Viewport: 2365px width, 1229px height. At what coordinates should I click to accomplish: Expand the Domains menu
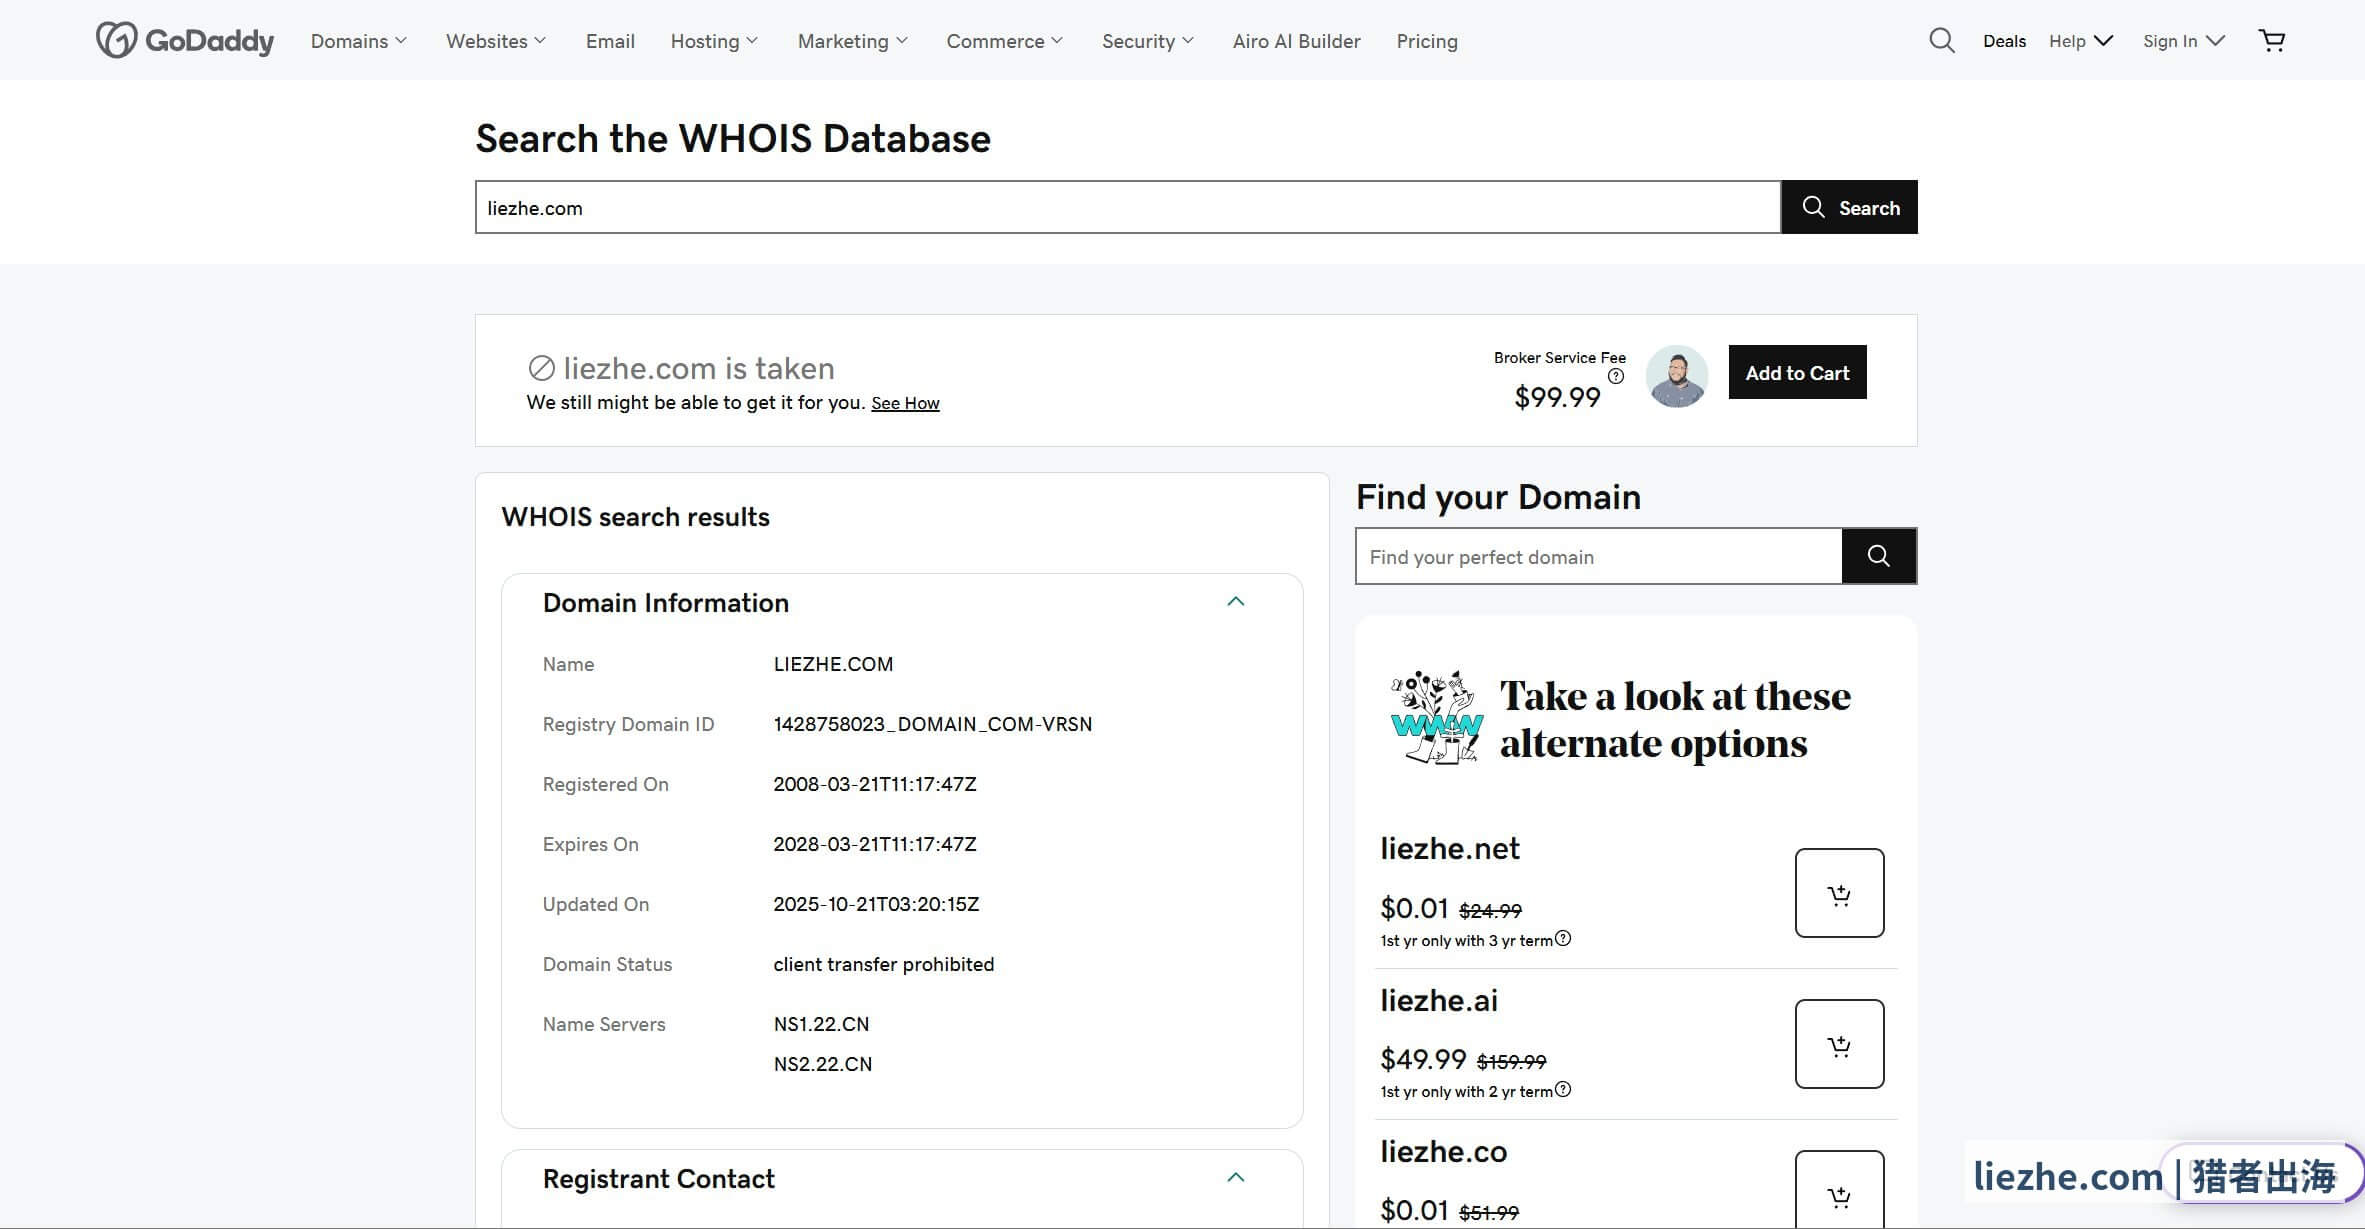point(358,41)
